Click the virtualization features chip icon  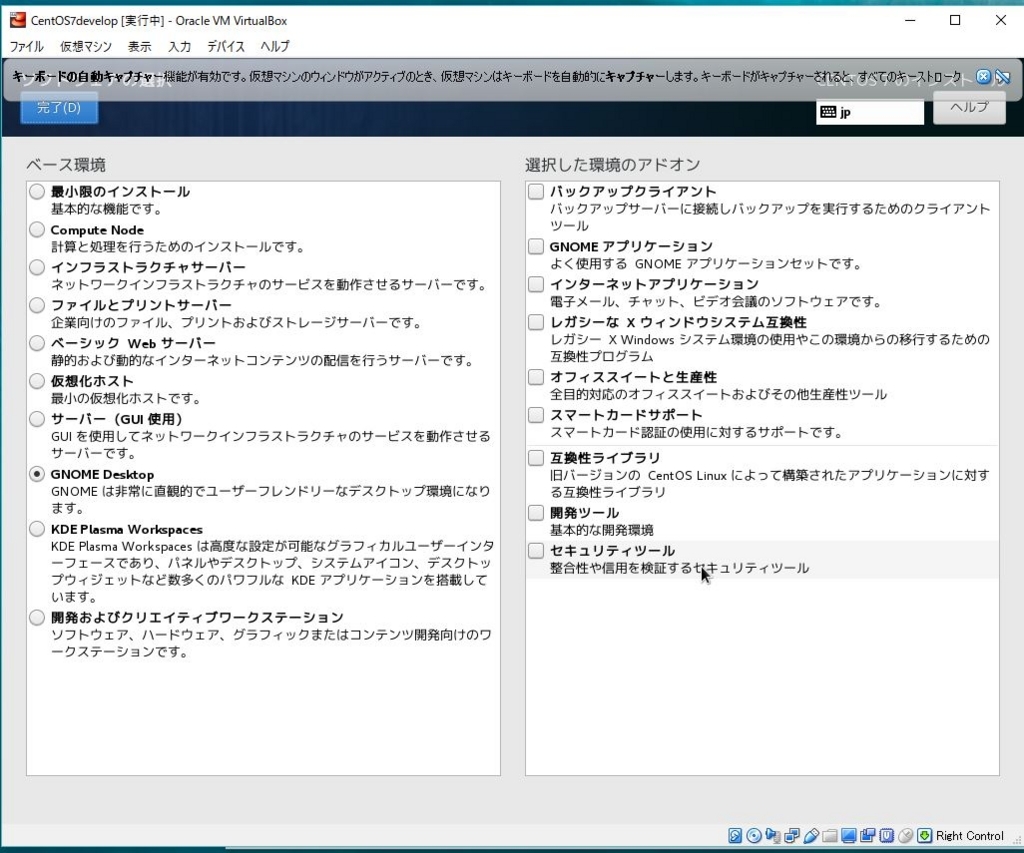tap(886, 835)
